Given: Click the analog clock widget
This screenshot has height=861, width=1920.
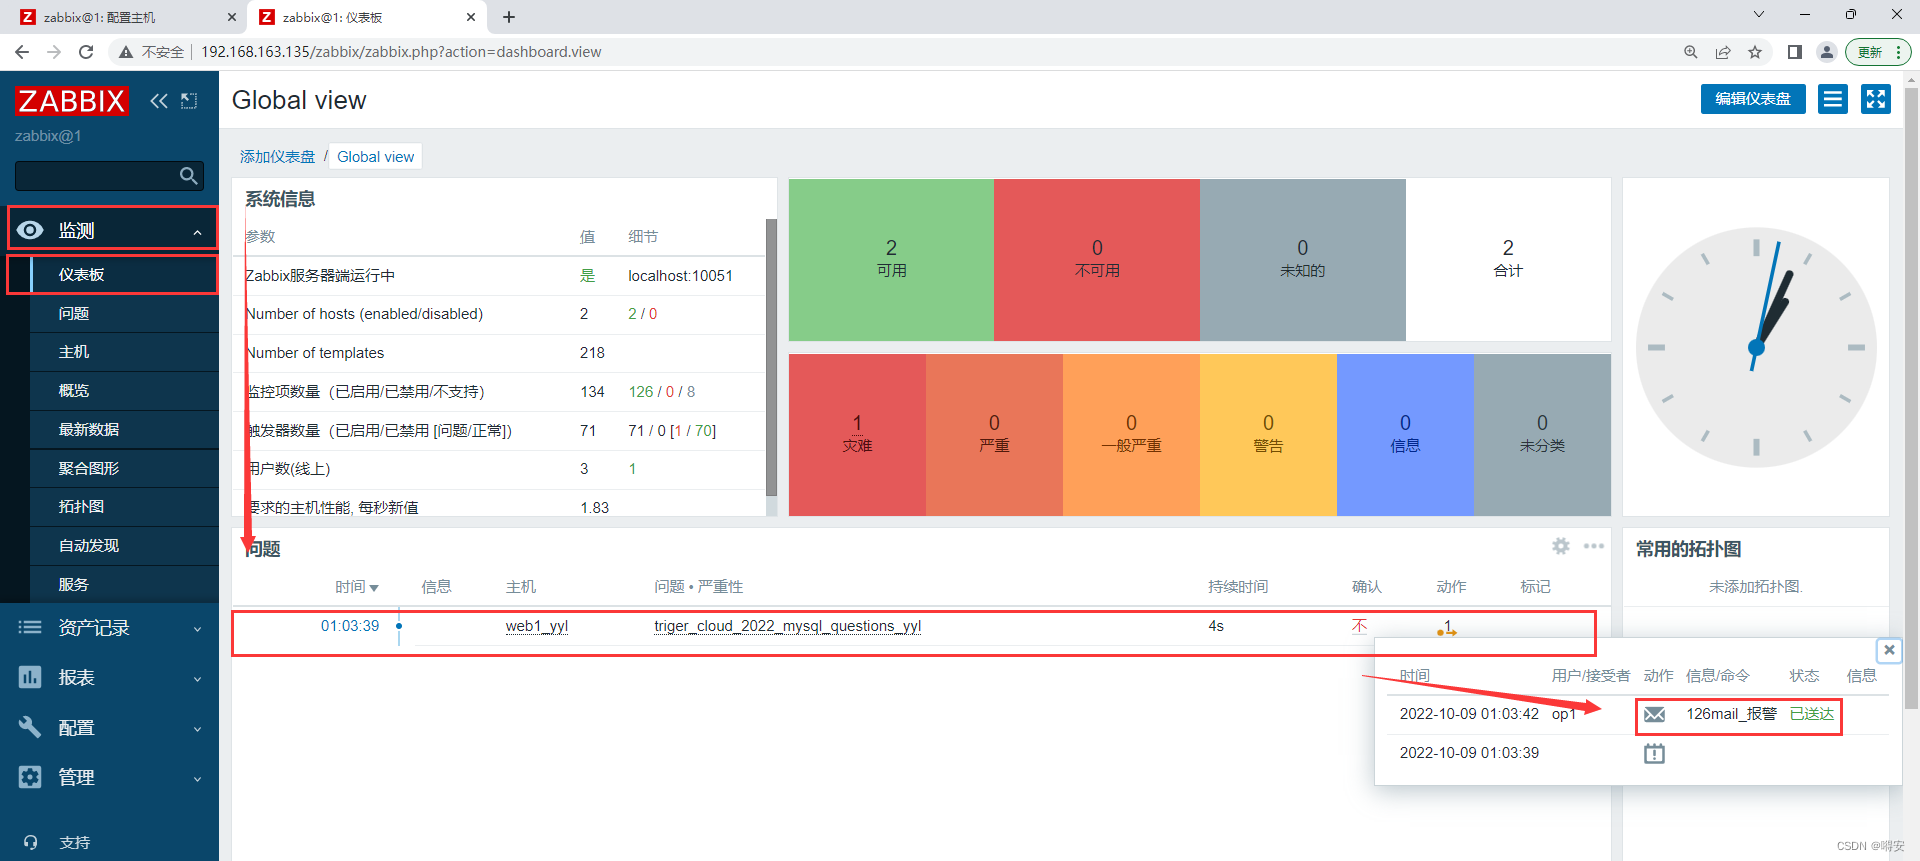Looking at the screenshot, I should pyautogui.click(x=1756, y=347).
